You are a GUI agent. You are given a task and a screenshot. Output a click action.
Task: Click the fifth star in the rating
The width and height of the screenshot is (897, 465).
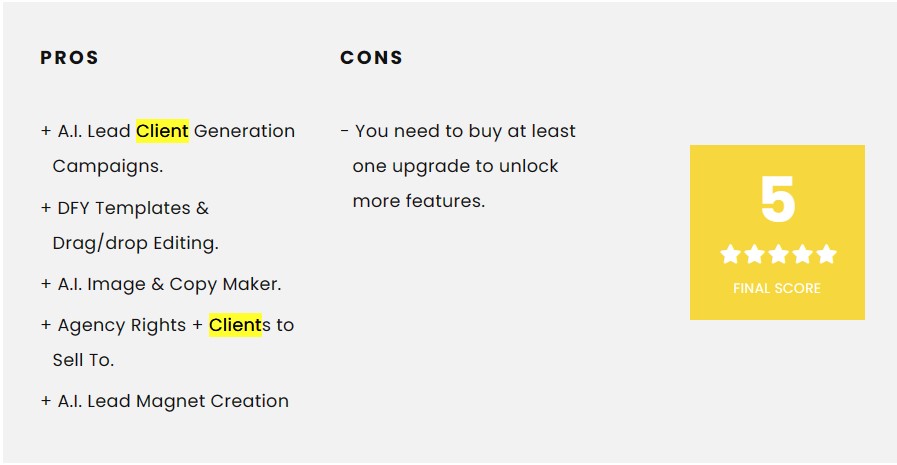click(x=826, y=254)
